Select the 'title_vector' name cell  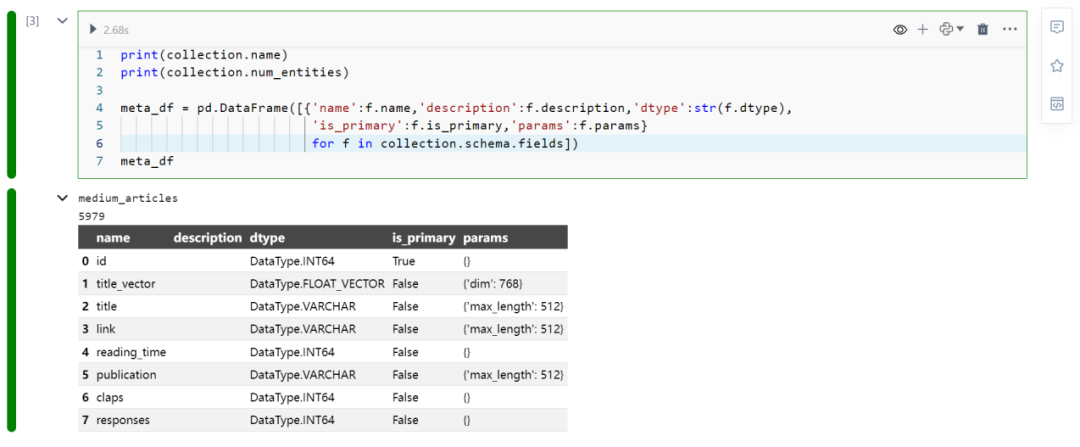coord(126,283)
